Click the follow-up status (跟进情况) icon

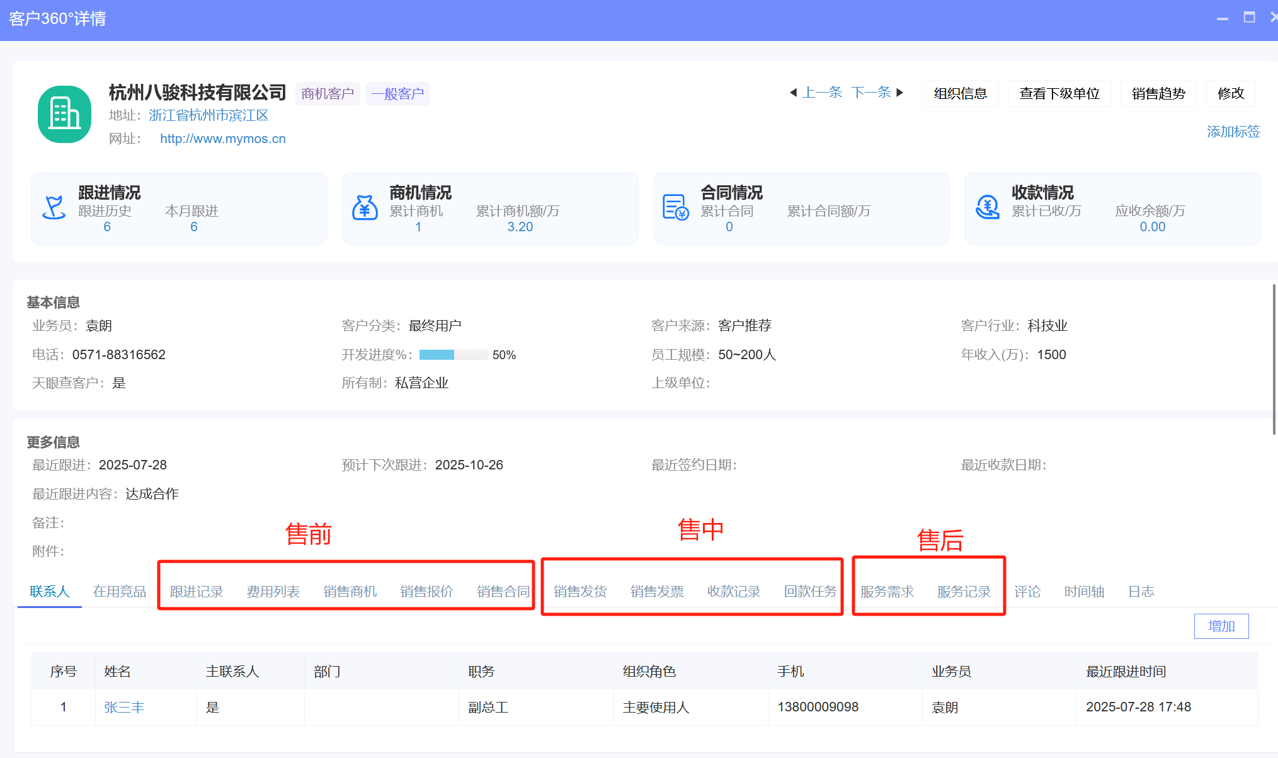click(54, 207)
